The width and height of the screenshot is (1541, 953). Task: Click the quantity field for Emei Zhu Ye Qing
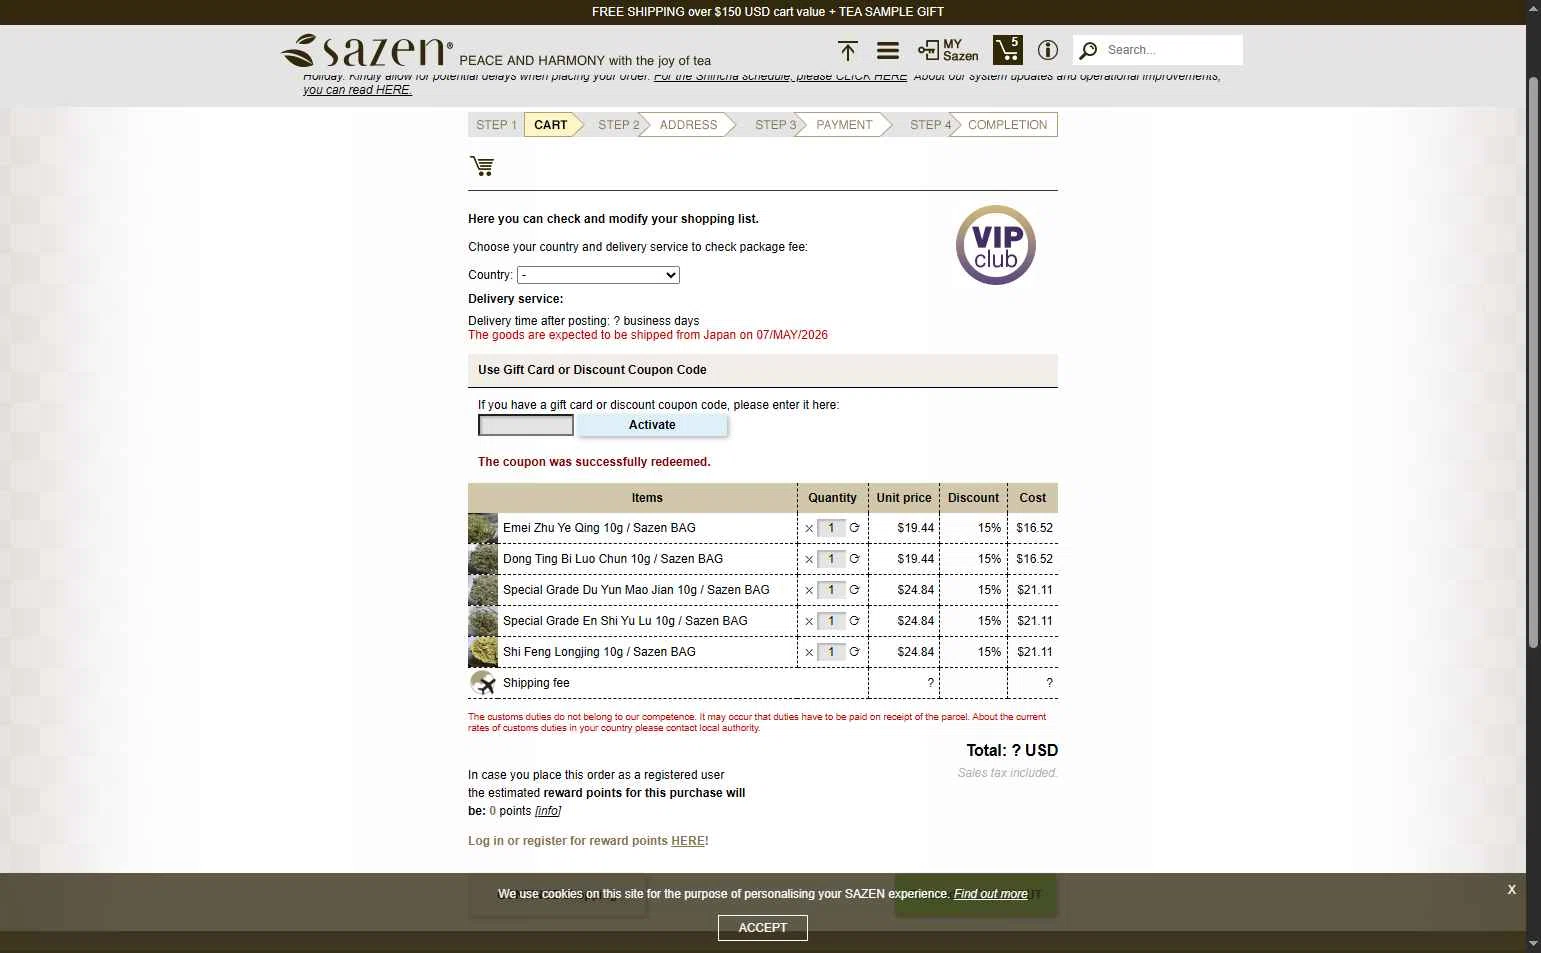(x=831, y=528)
